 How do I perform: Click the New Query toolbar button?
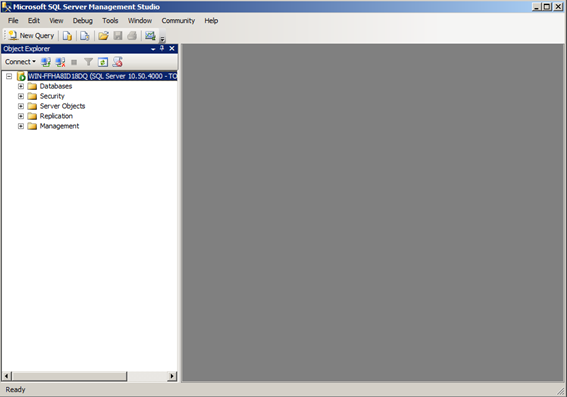point(31,35)
